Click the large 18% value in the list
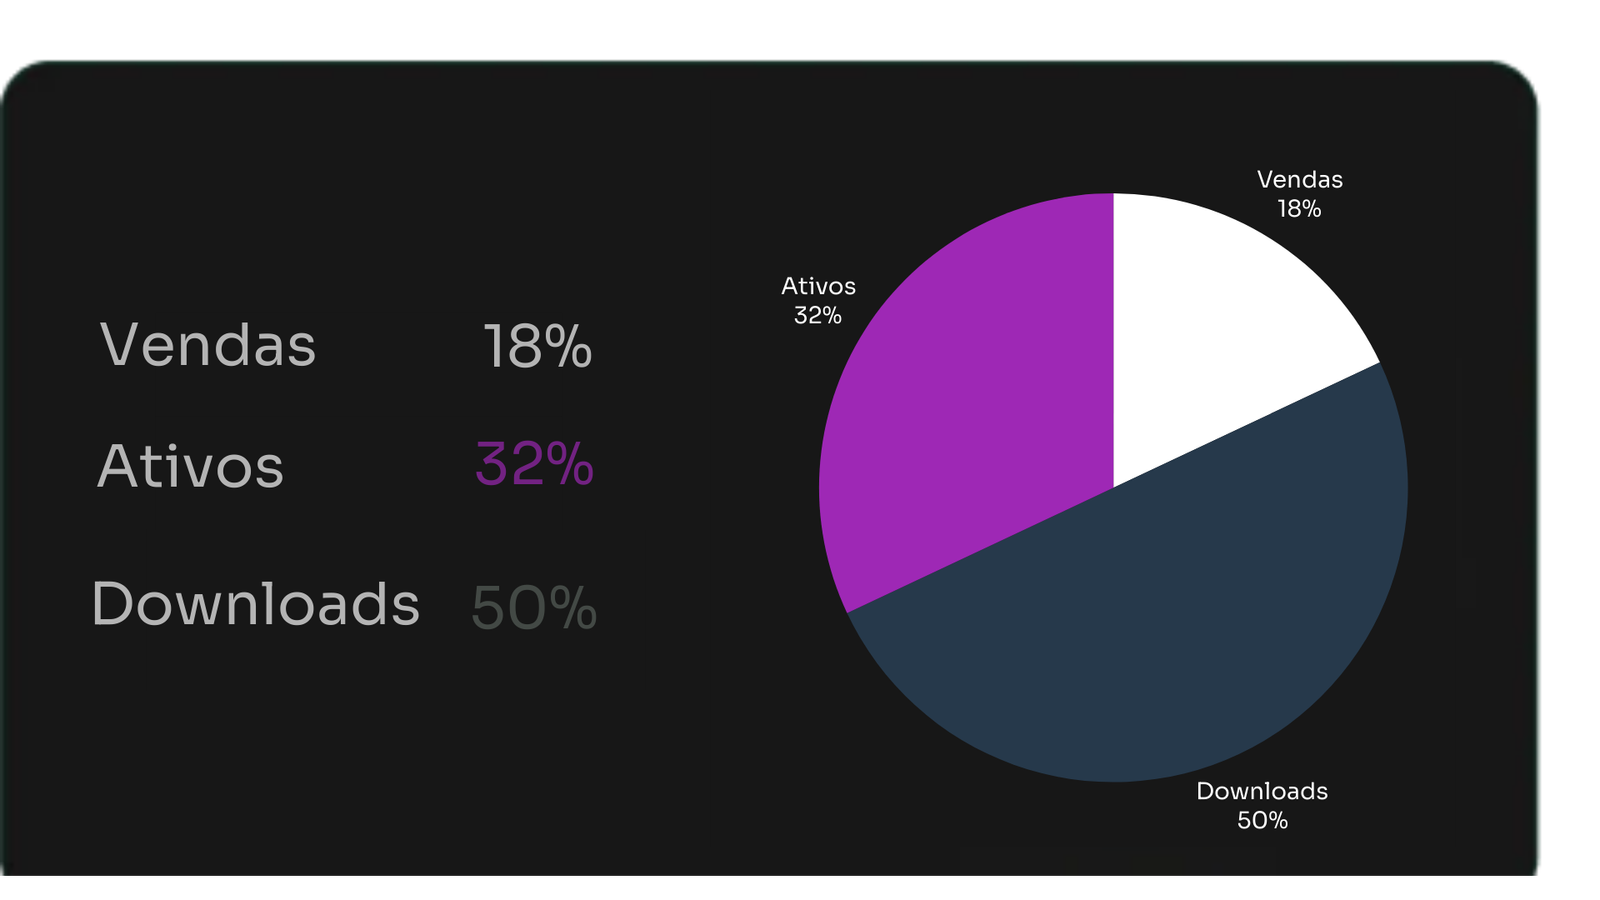 538,347
